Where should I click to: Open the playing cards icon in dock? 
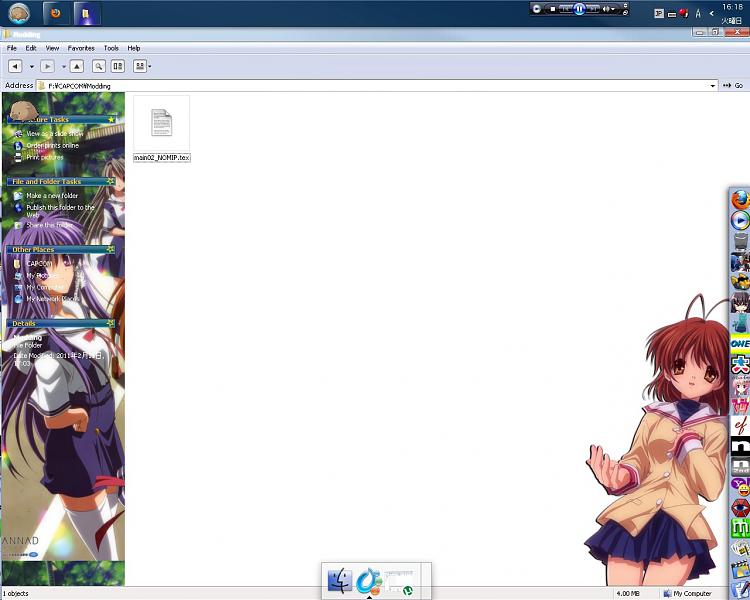(740, 548)
